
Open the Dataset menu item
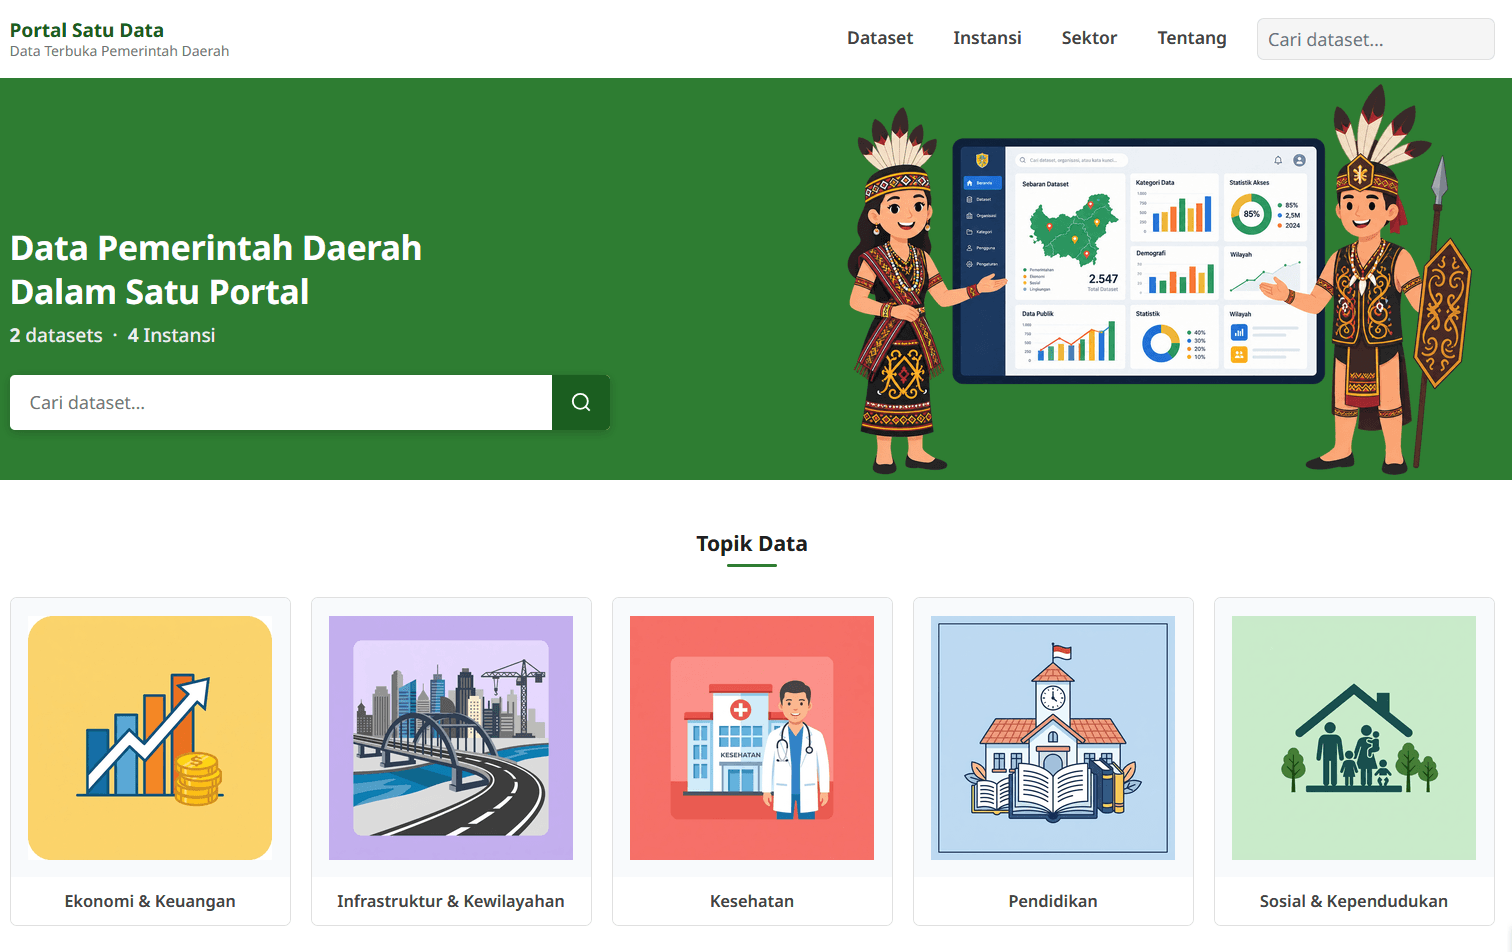click(x=880, y=38)
